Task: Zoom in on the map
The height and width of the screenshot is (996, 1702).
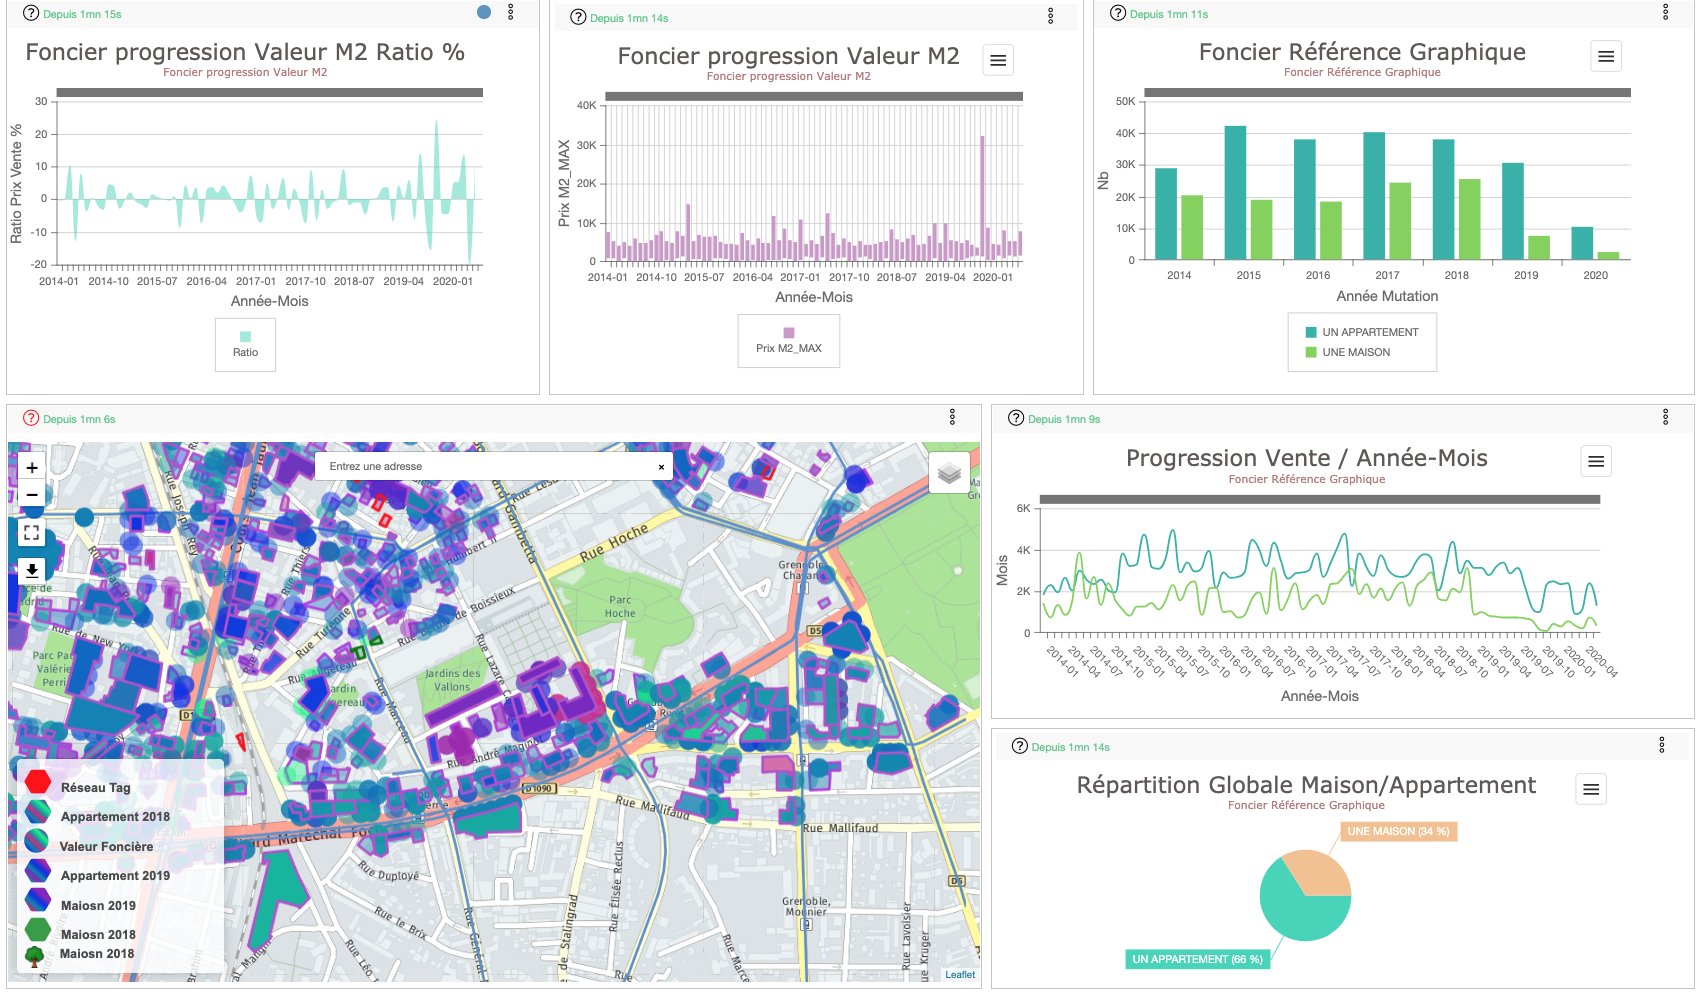Action: tap(32, 468)
